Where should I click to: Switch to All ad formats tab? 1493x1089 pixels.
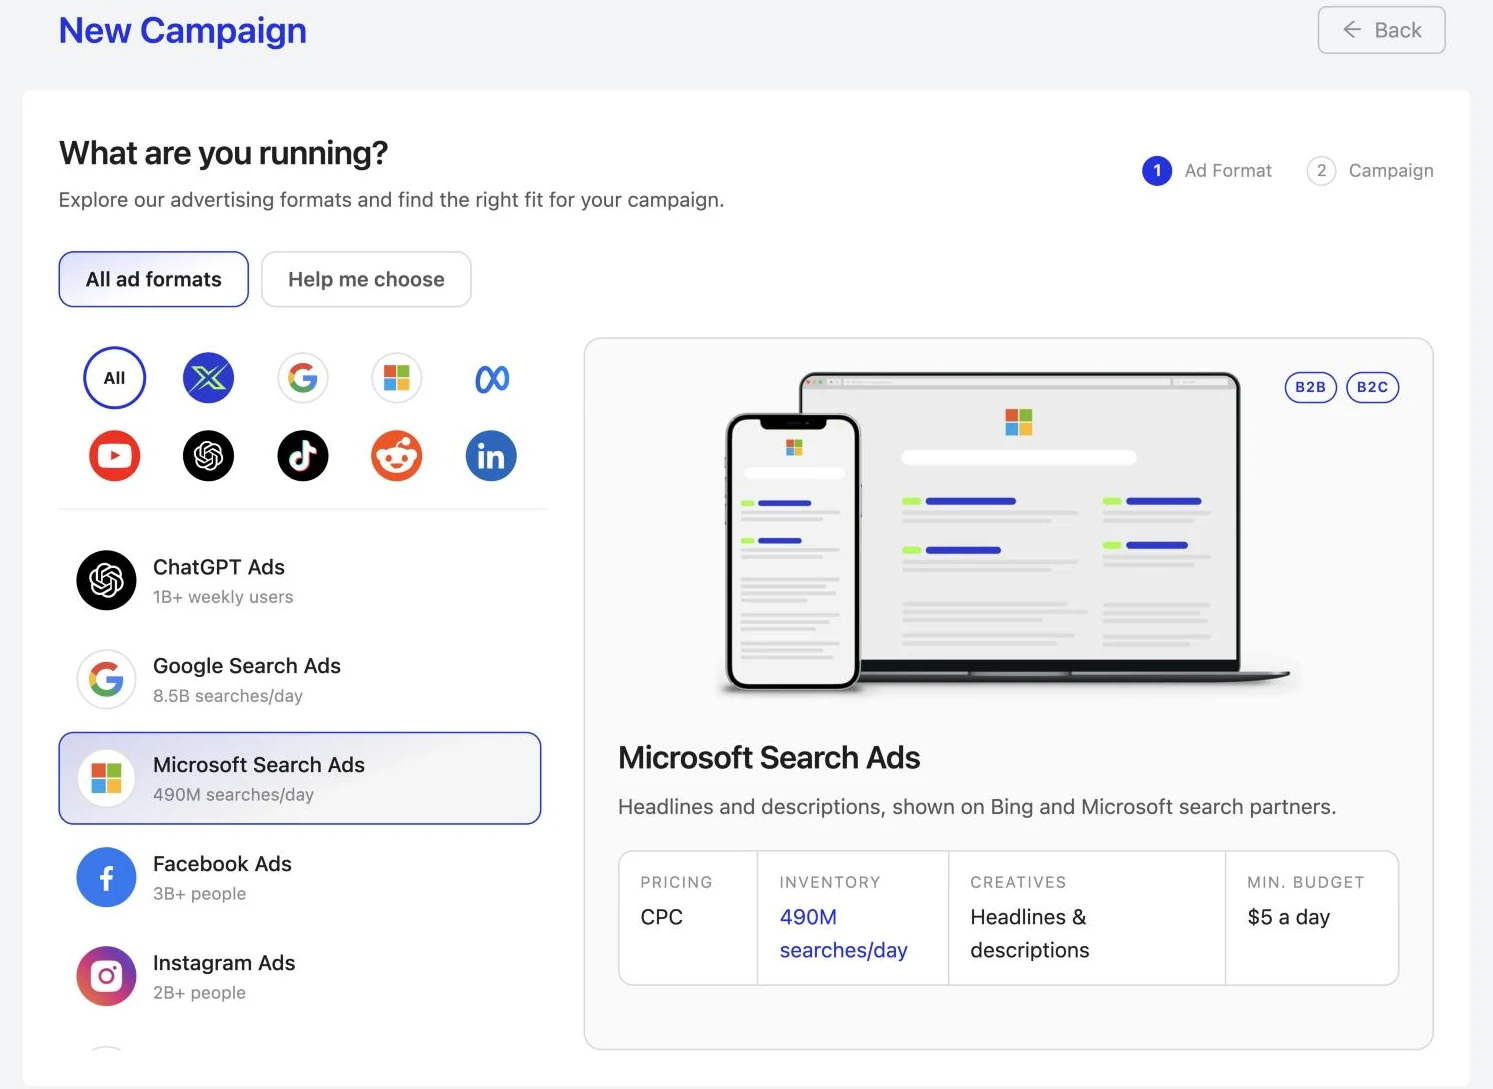click(153, 279)
